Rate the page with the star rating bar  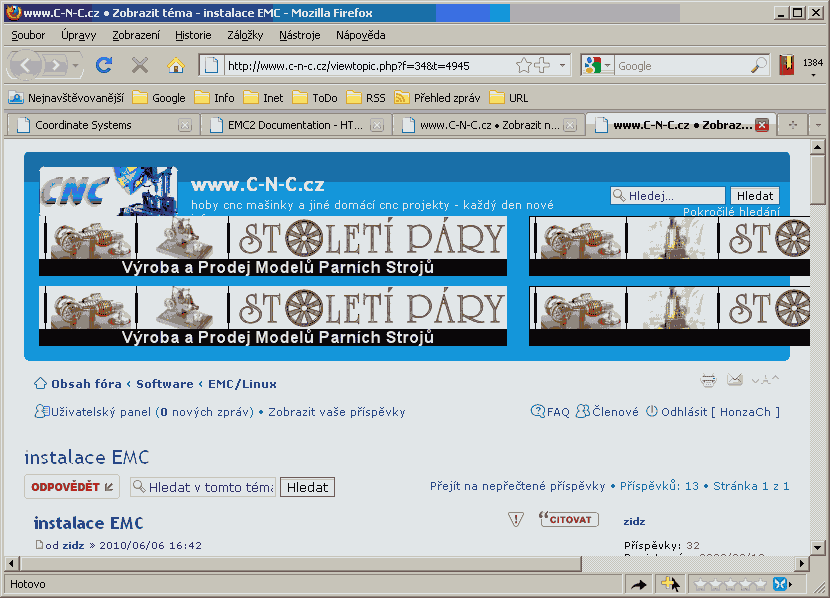tap(730, 584)
